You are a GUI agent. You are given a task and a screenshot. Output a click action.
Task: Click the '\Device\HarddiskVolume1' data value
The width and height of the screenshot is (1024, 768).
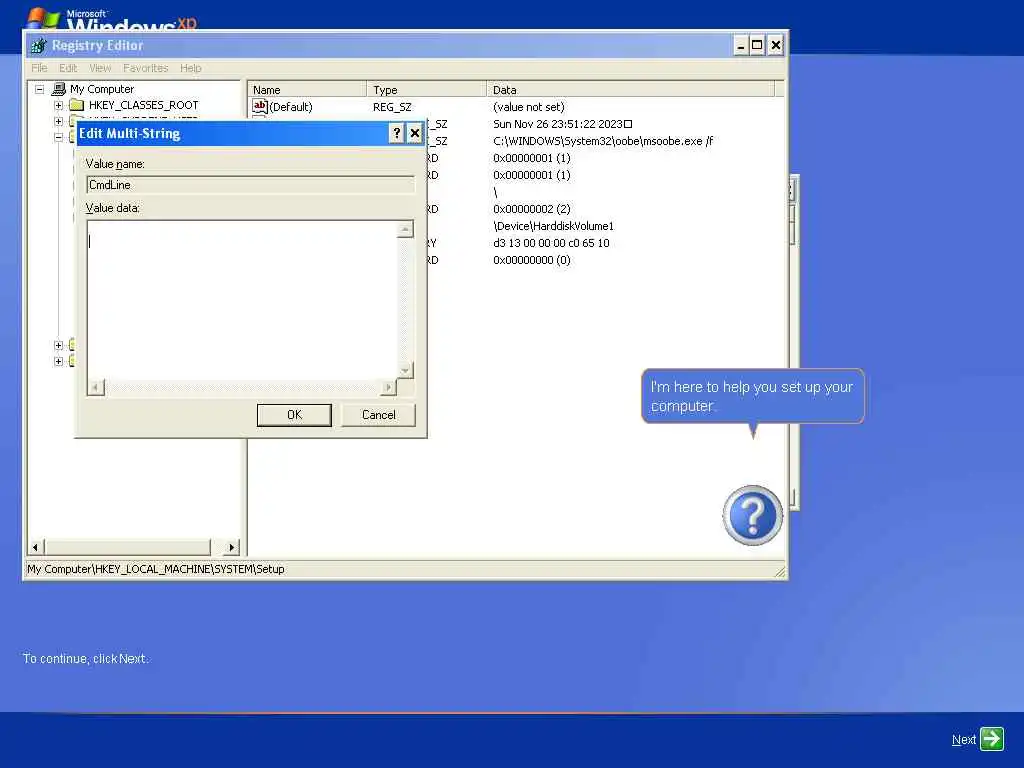553,226
